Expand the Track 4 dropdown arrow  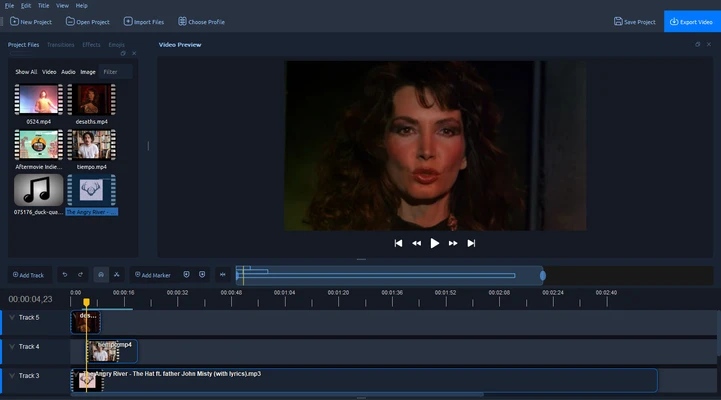[12, 347]
